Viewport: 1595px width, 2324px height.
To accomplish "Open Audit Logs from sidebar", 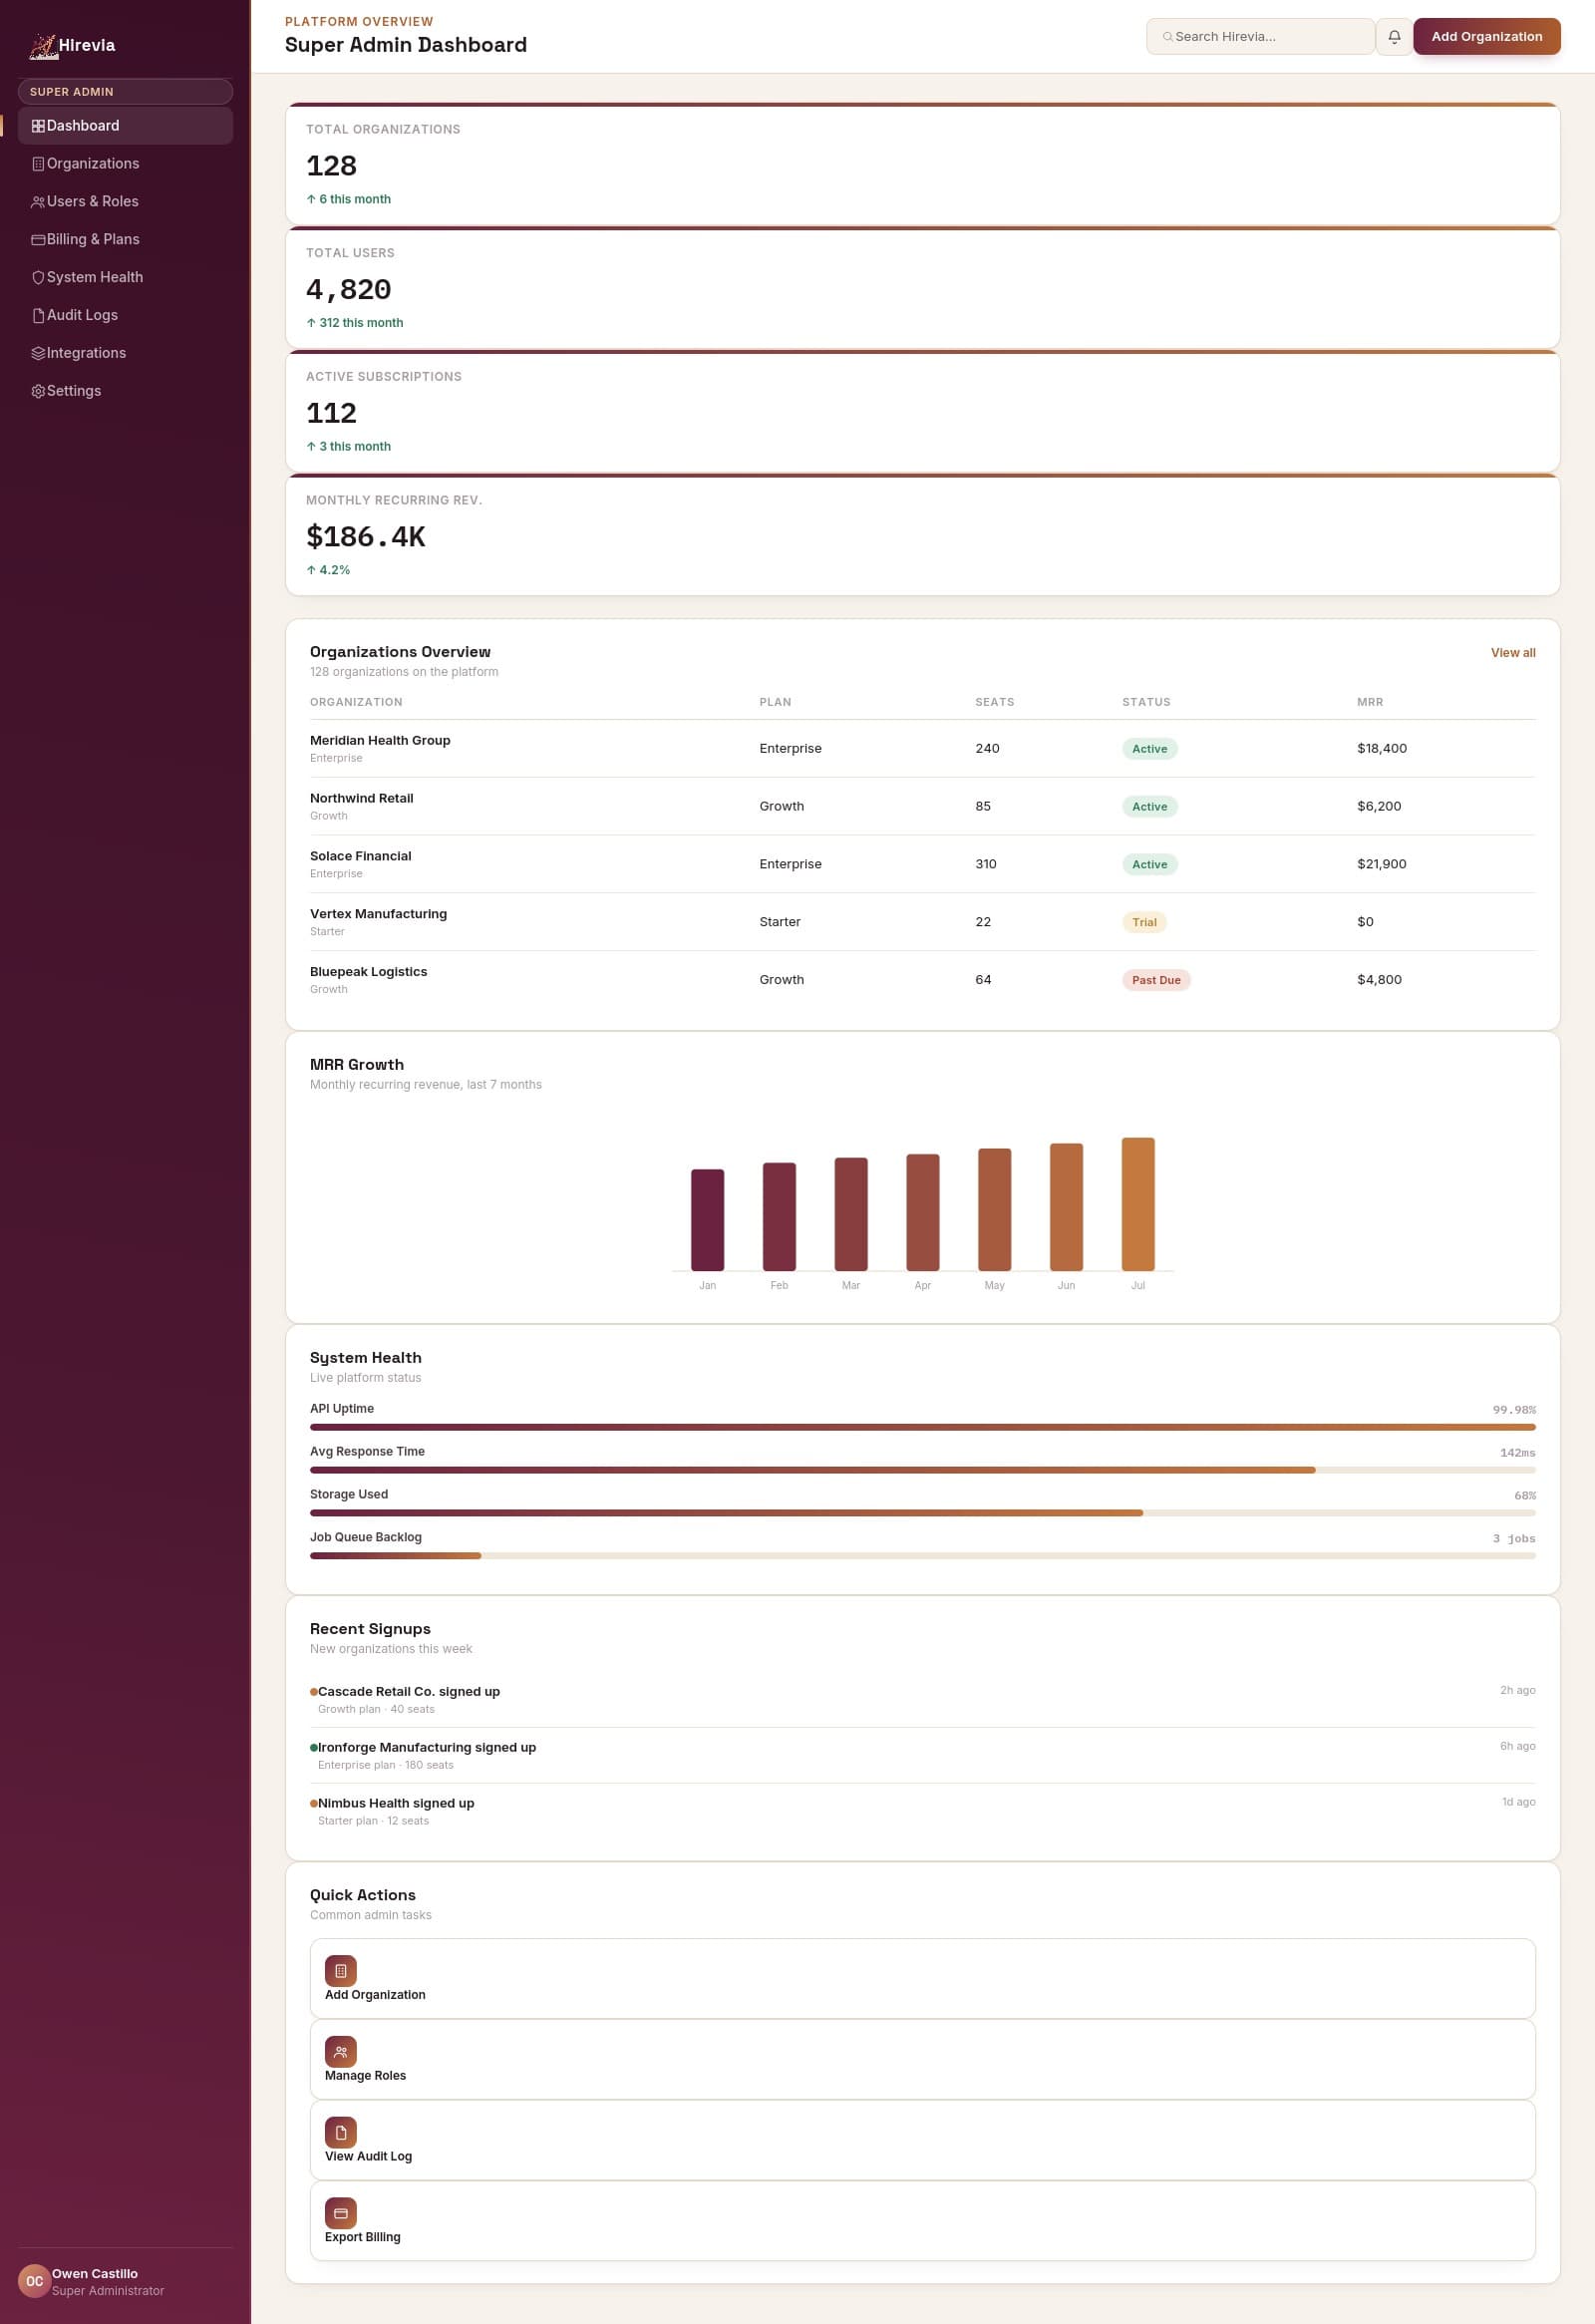I will coord(125,316).
